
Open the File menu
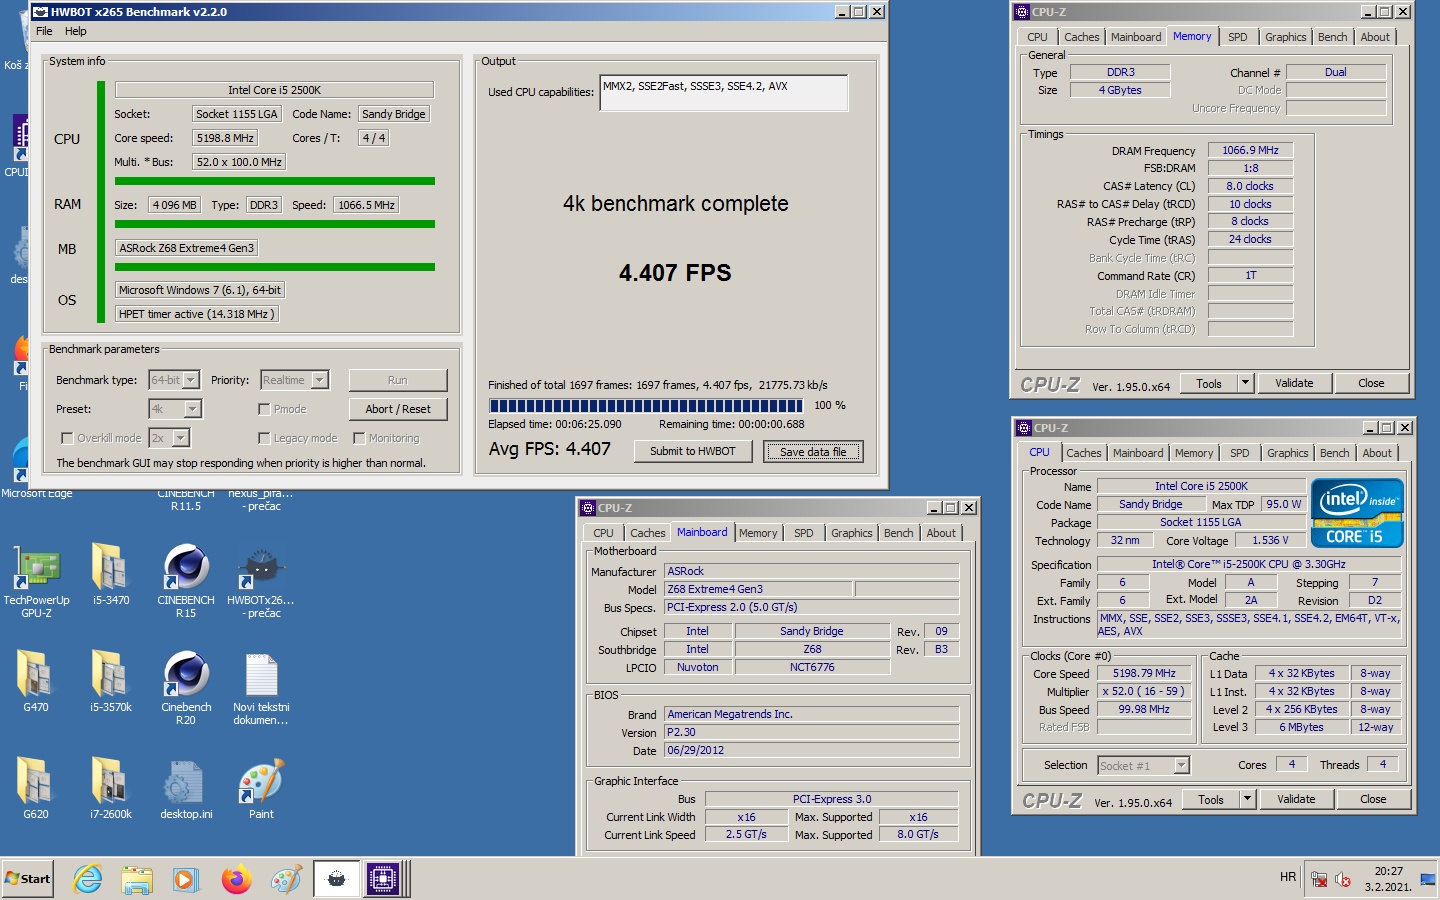click(x=44, y=31)
